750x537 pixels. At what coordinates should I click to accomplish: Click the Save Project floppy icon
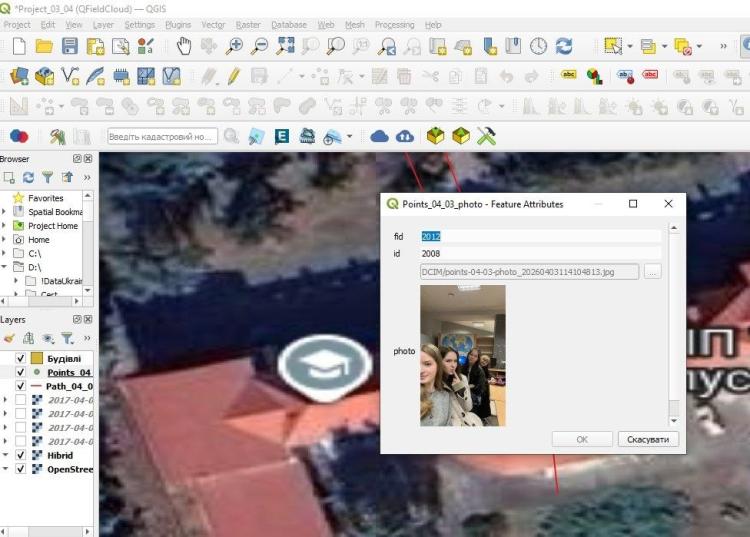click(x=70, y=46)
